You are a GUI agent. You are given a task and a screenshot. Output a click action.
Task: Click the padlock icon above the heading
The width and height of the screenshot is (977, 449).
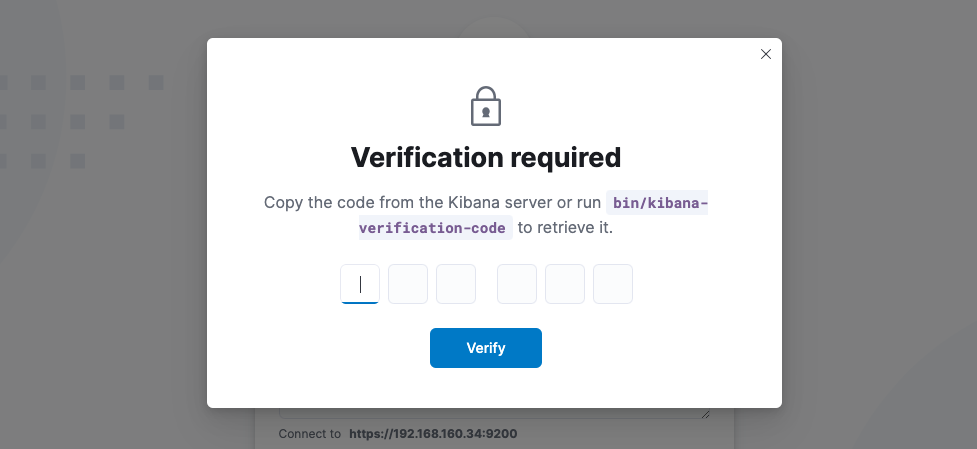(x=486, y=106)
